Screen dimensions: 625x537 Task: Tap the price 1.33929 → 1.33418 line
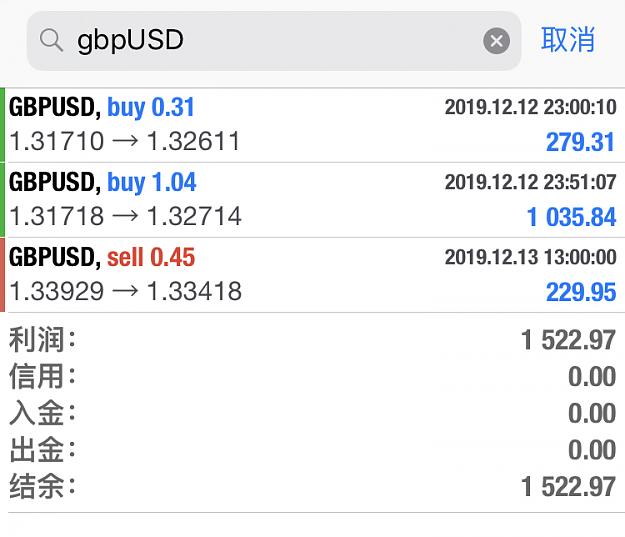[125, 291]
